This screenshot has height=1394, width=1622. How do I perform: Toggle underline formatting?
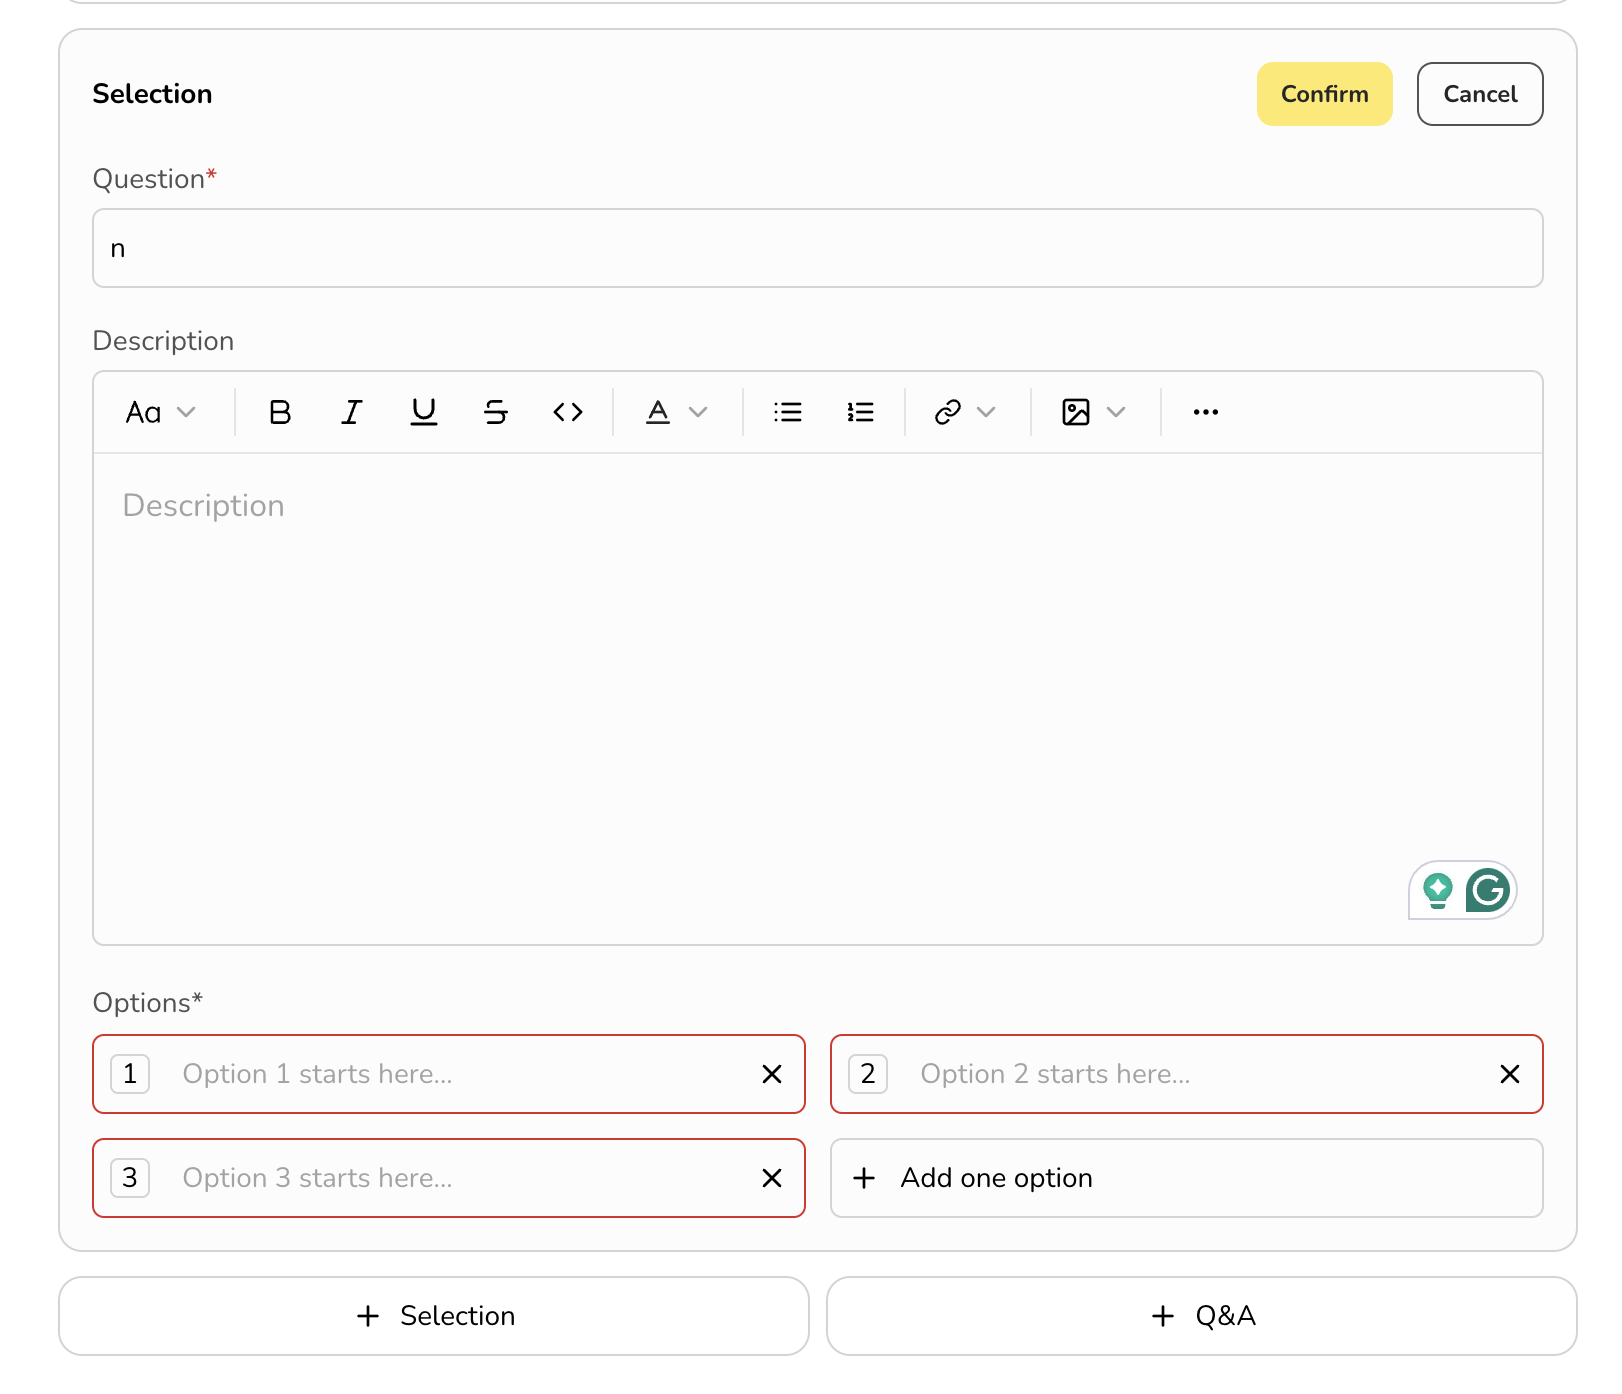coord(424,412)
